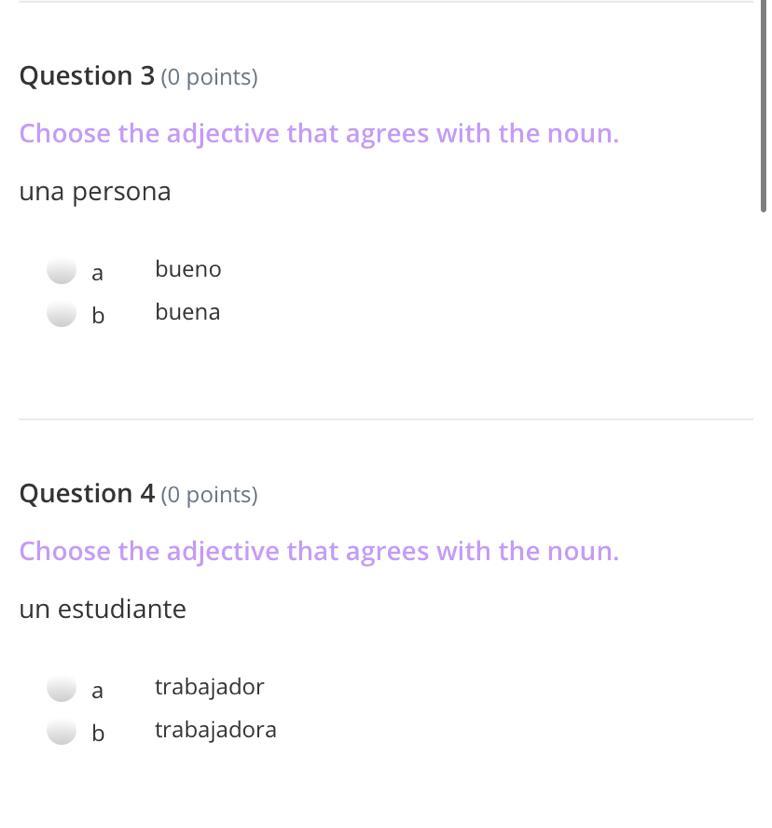772x828 pixels.
Task: Click the answer text 'buena'
Action: [x=187, y=312]
